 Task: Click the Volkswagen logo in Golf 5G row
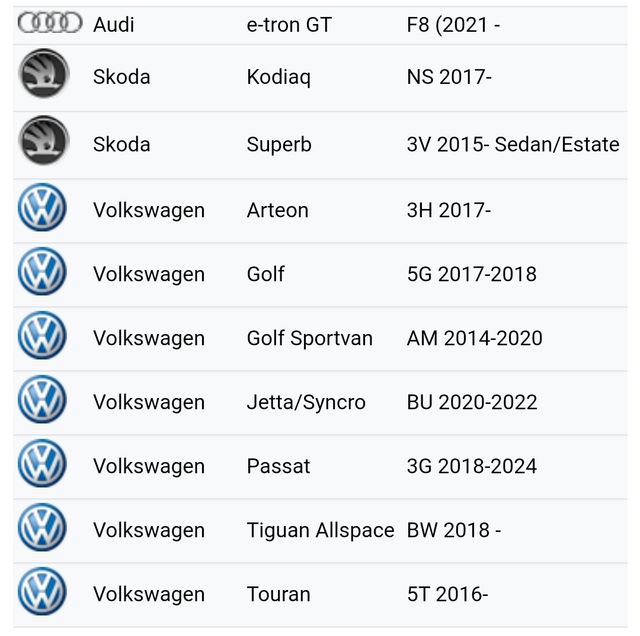(x=42, y=273)
